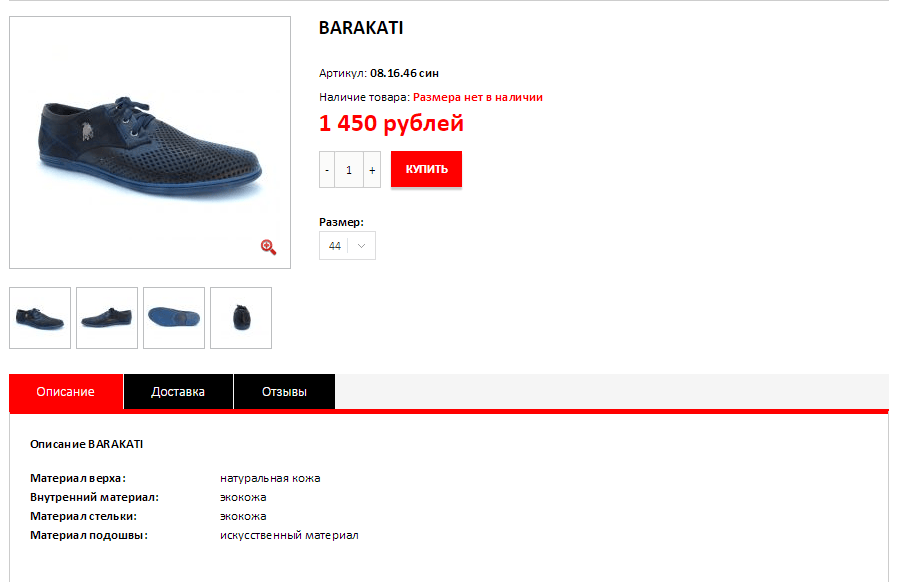Viewport: 922px width, 582px height.
Task: Click the article number 08.16.46 син
Action: click(405, 73)
